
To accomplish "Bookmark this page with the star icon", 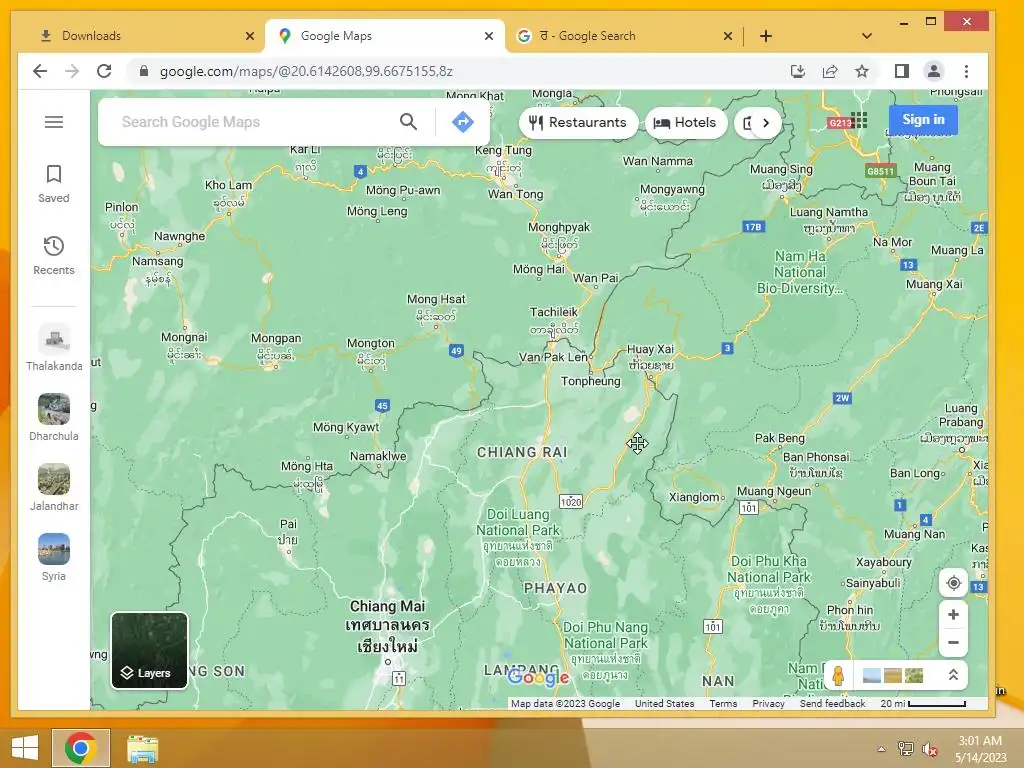I will pos(862,71).
